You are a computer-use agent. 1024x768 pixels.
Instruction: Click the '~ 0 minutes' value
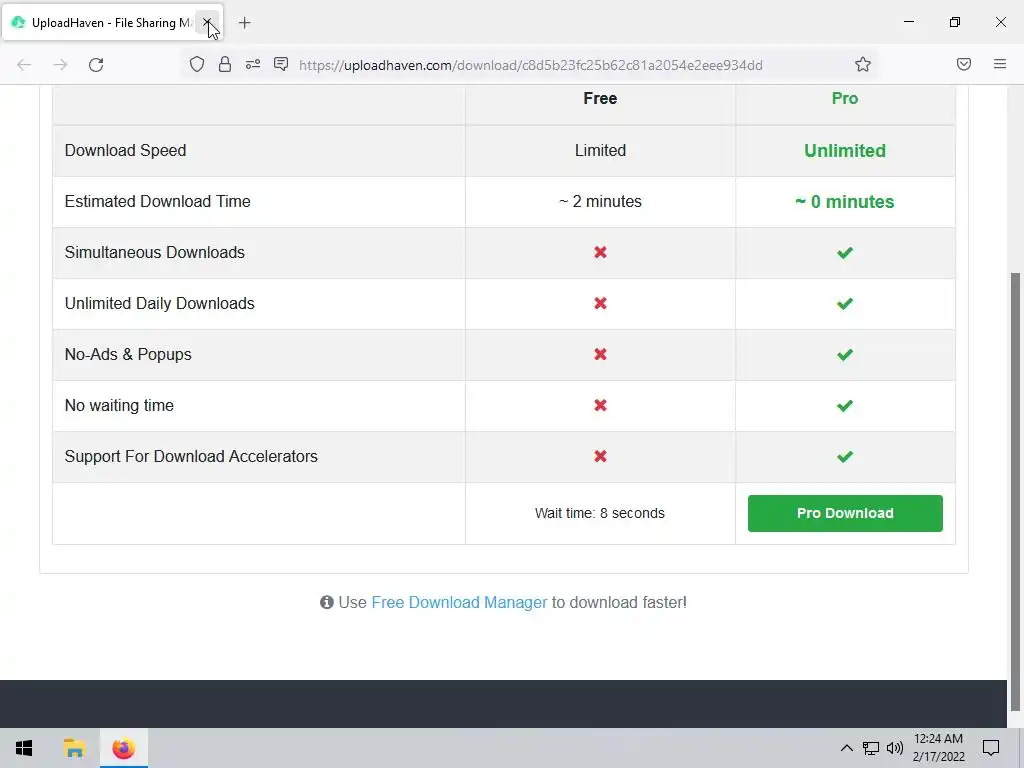point(845,202)
